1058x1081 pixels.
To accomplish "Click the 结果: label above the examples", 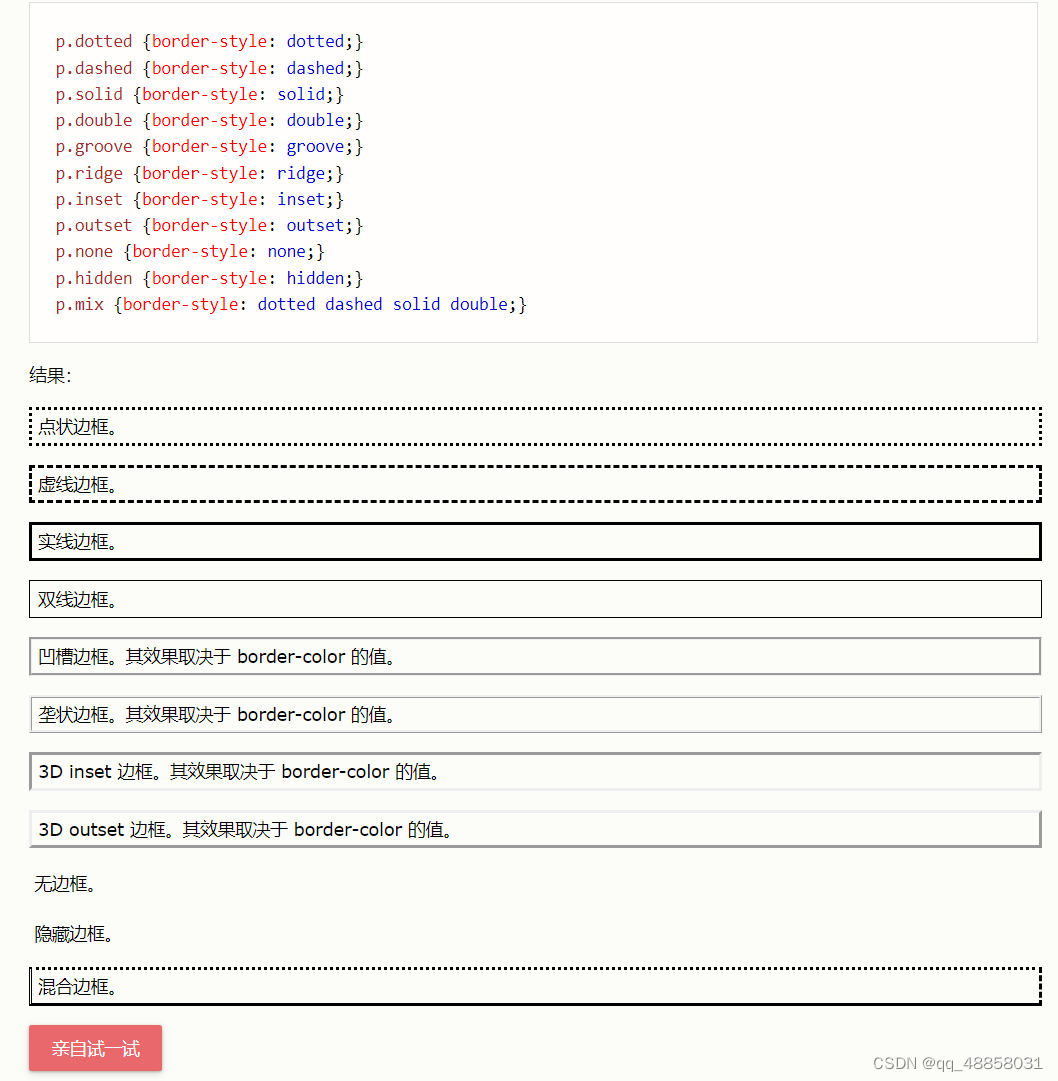I will pyautogui.click(x=43, y=375).
